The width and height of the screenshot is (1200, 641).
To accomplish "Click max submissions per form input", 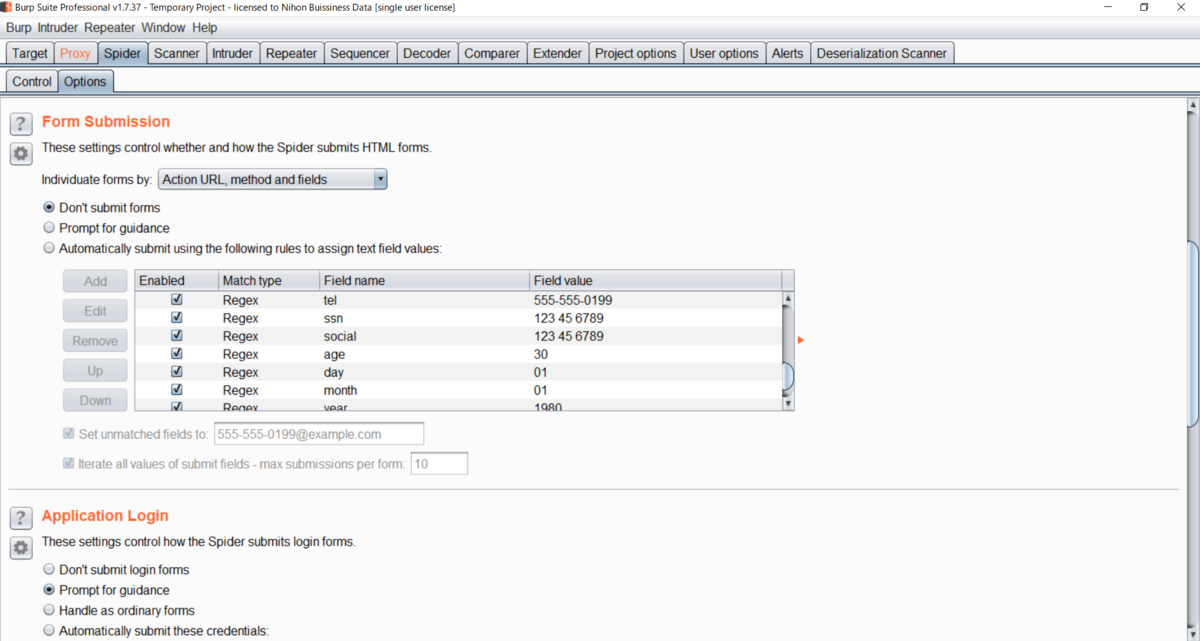I will coord(439,464).
